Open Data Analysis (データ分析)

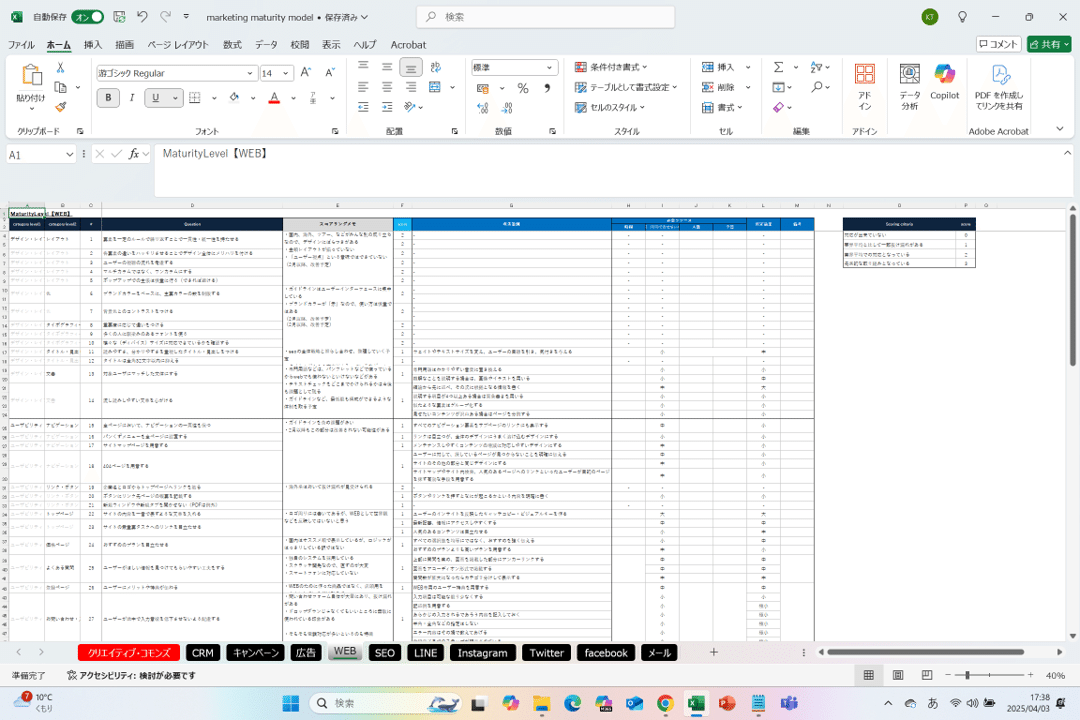coord(909,86)
